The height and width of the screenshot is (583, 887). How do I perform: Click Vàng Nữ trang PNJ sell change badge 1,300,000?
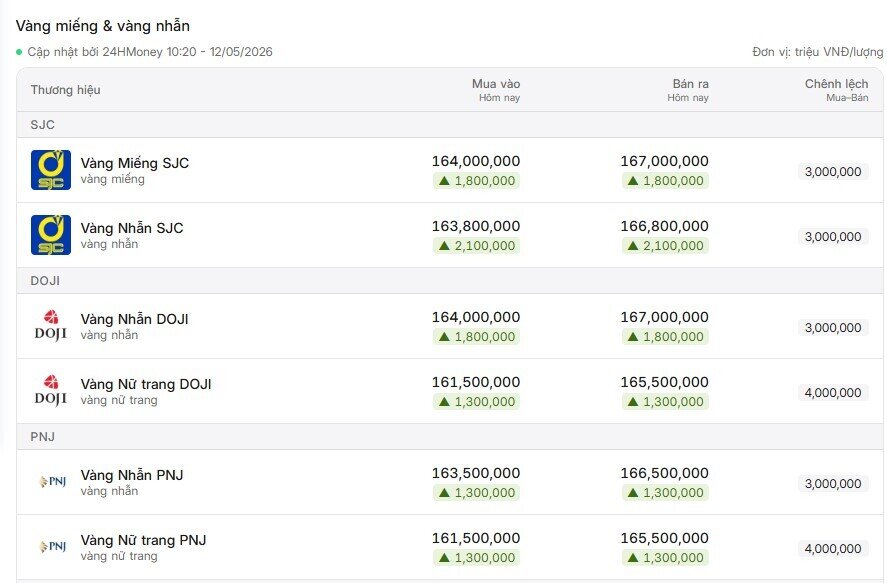[665, 558]
